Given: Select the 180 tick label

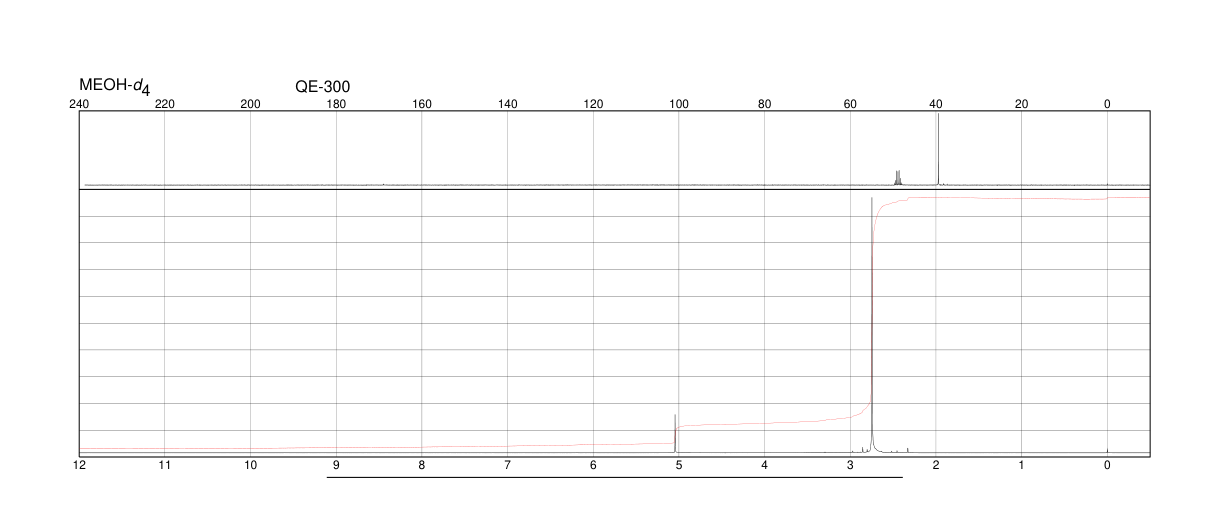Looking at the screenshot, I should [336, 104].
